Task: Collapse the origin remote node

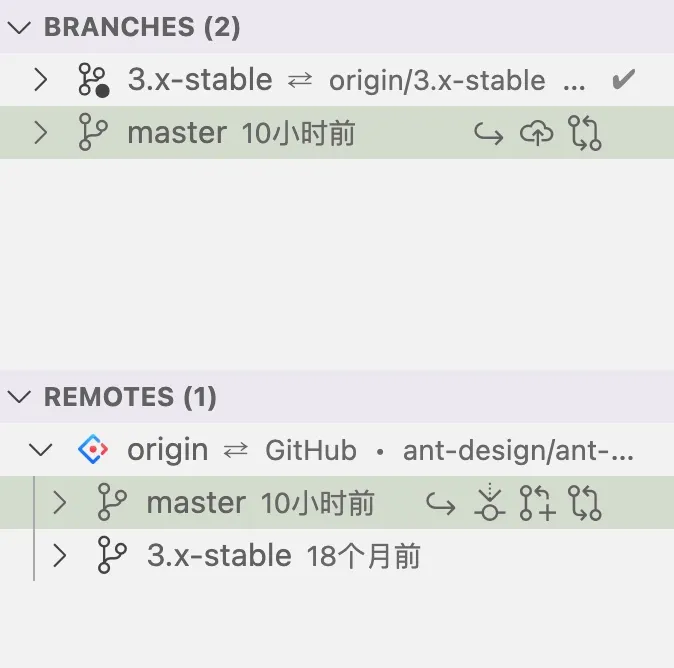Action: coord(40,450)
